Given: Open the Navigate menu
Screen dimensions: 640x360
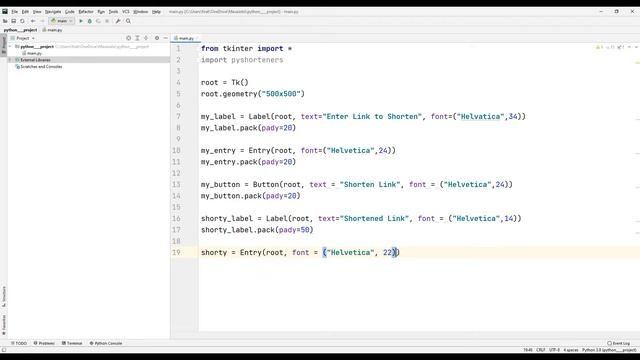Looking at the screenshot, I should [53, 12].
